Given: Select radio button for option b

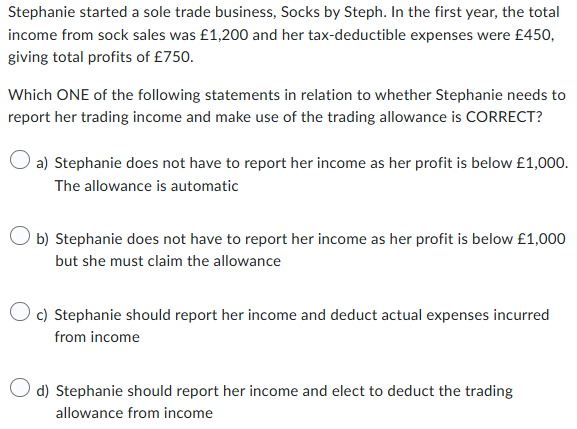Looking at the screenshot, I should pyautogui.click(x=20, y=235).
